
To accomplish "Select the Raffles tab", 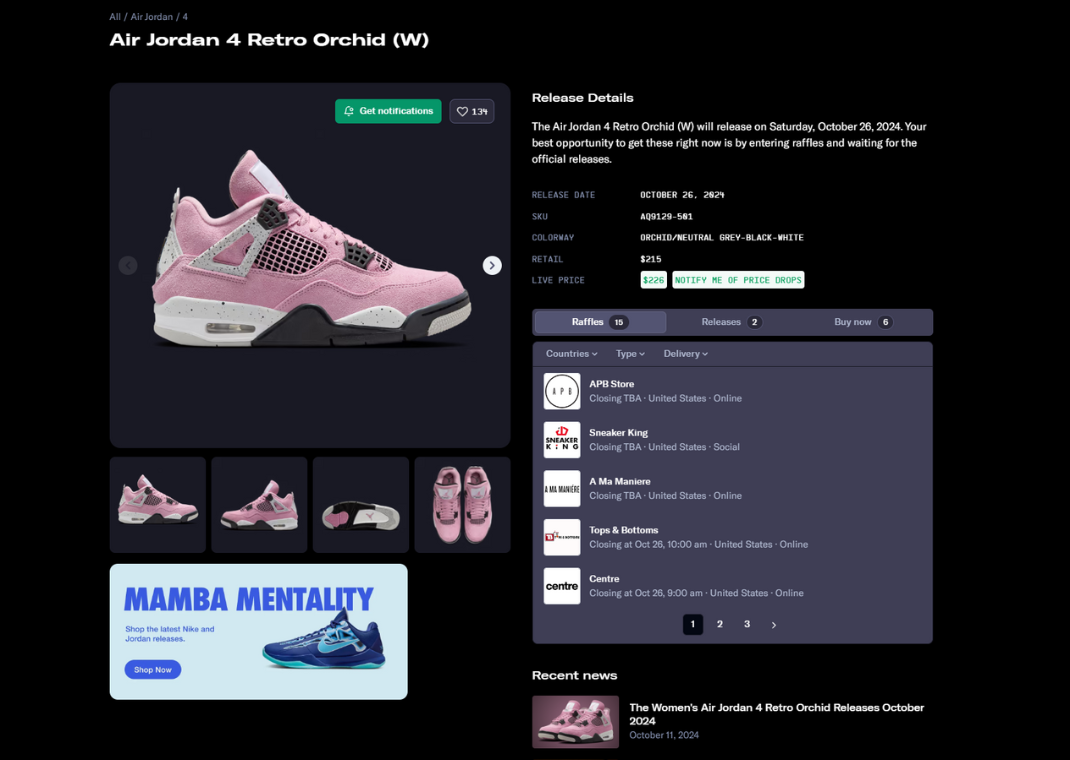I will [x=601, y=322].
